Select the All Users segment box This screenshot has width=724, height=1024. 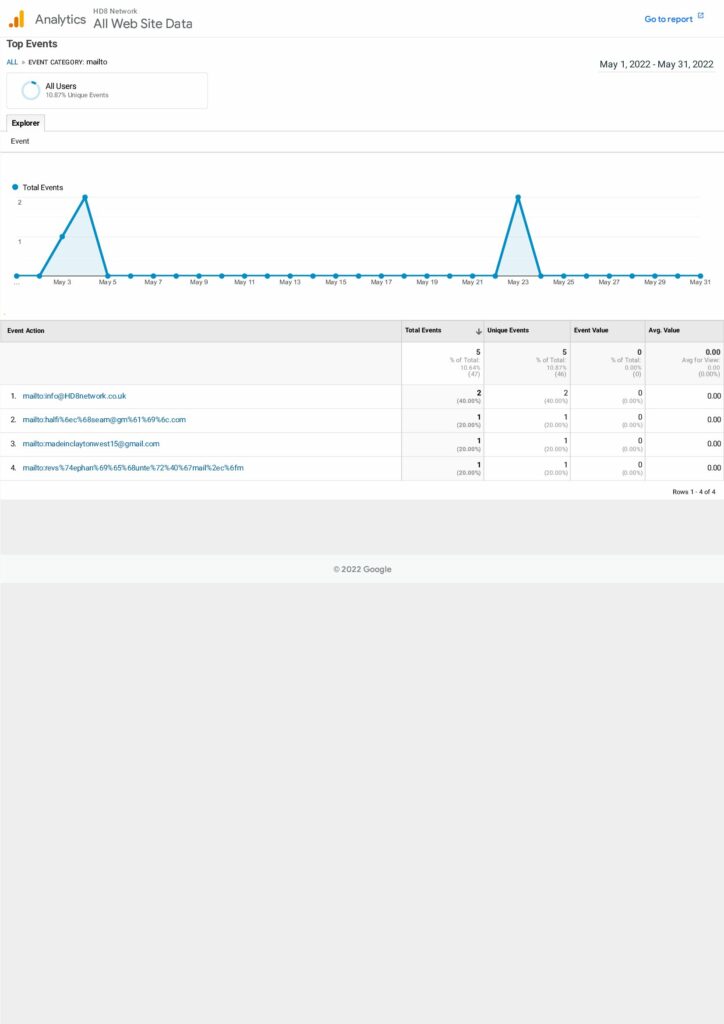point(107,90)
